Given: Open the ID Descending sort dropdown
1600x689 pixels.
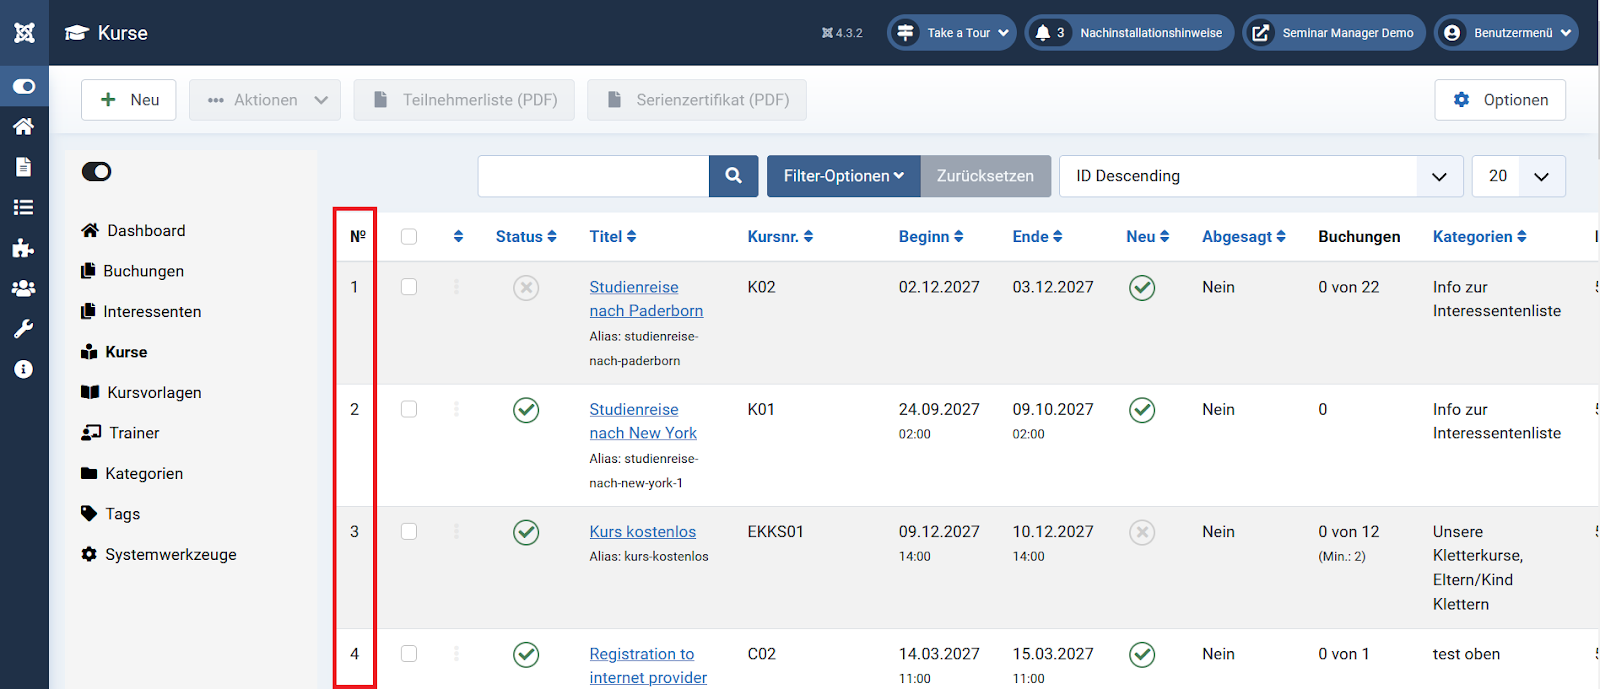Looking at the screenshot, I should pyautogui.click(x=1261, y=176).
